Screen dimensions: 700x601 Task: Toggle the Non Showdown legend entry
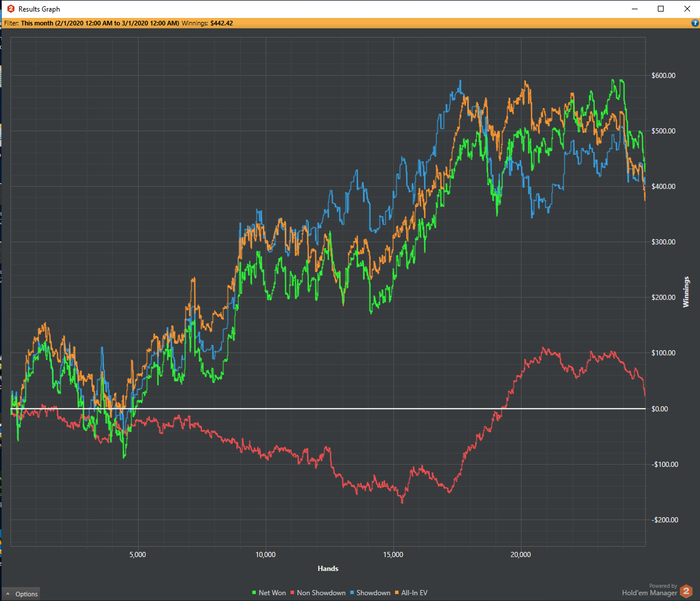coord(318,593)
